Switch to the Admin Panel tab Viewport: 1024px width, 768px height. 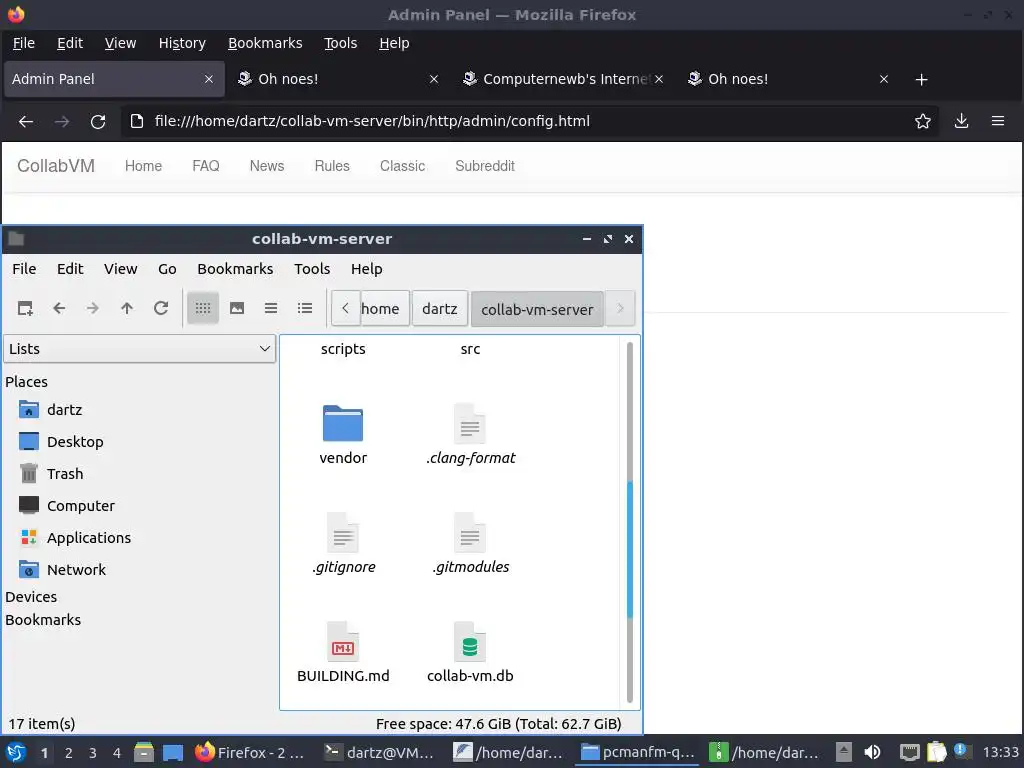(114, 79)
